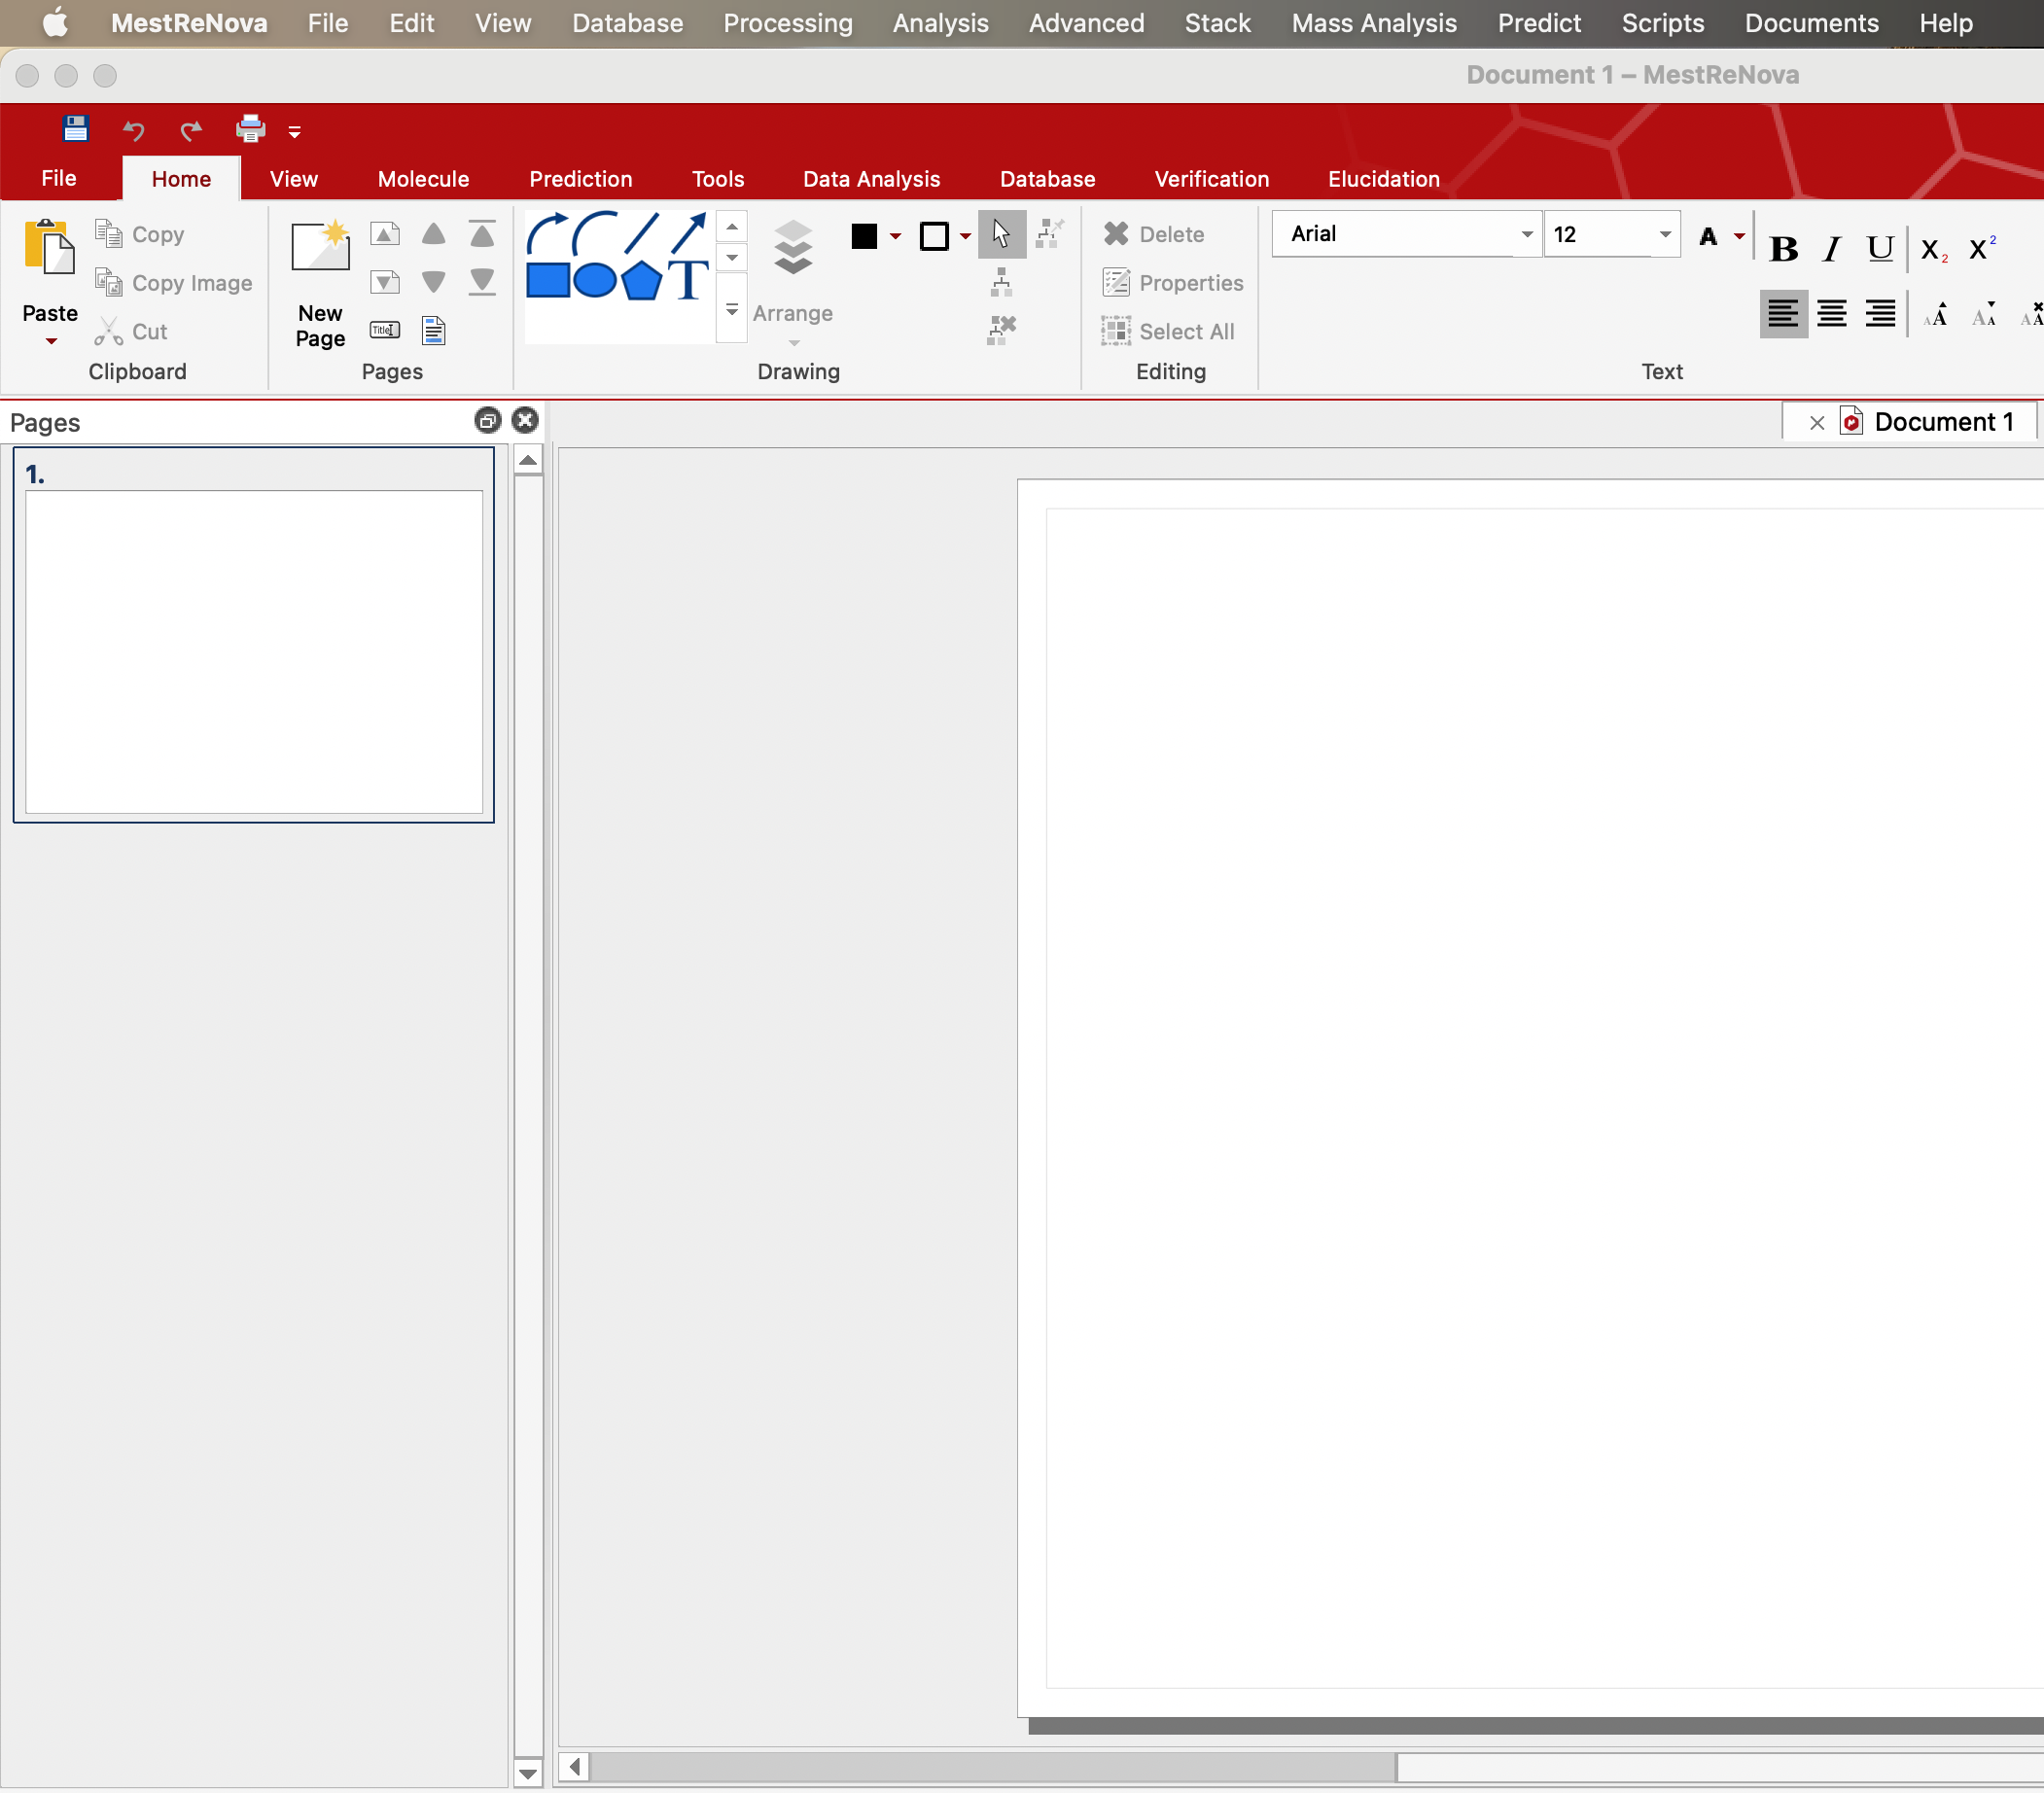The height and width of the screenshot is (1793, 2044).
Task: Increase the font size
Action: (1936, 314)
